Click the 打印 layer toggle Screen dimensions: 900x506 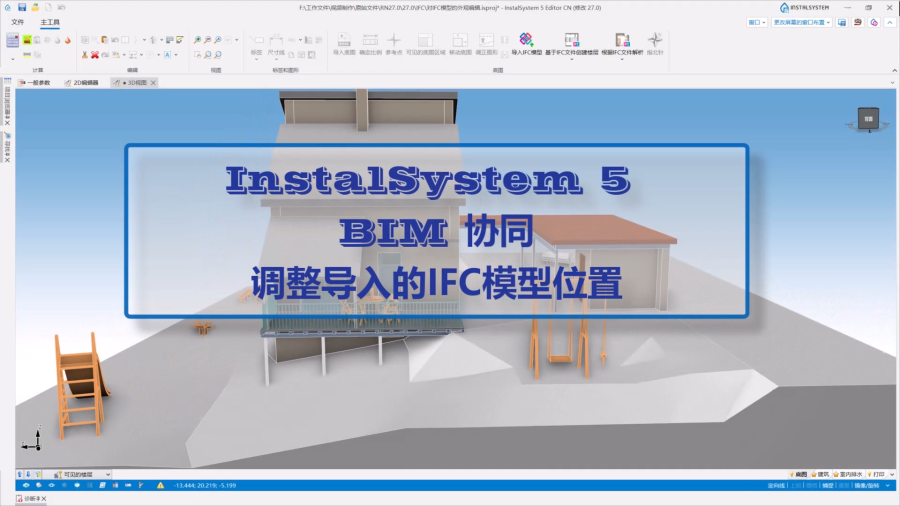pyautogui.click(x=876, y=474)
